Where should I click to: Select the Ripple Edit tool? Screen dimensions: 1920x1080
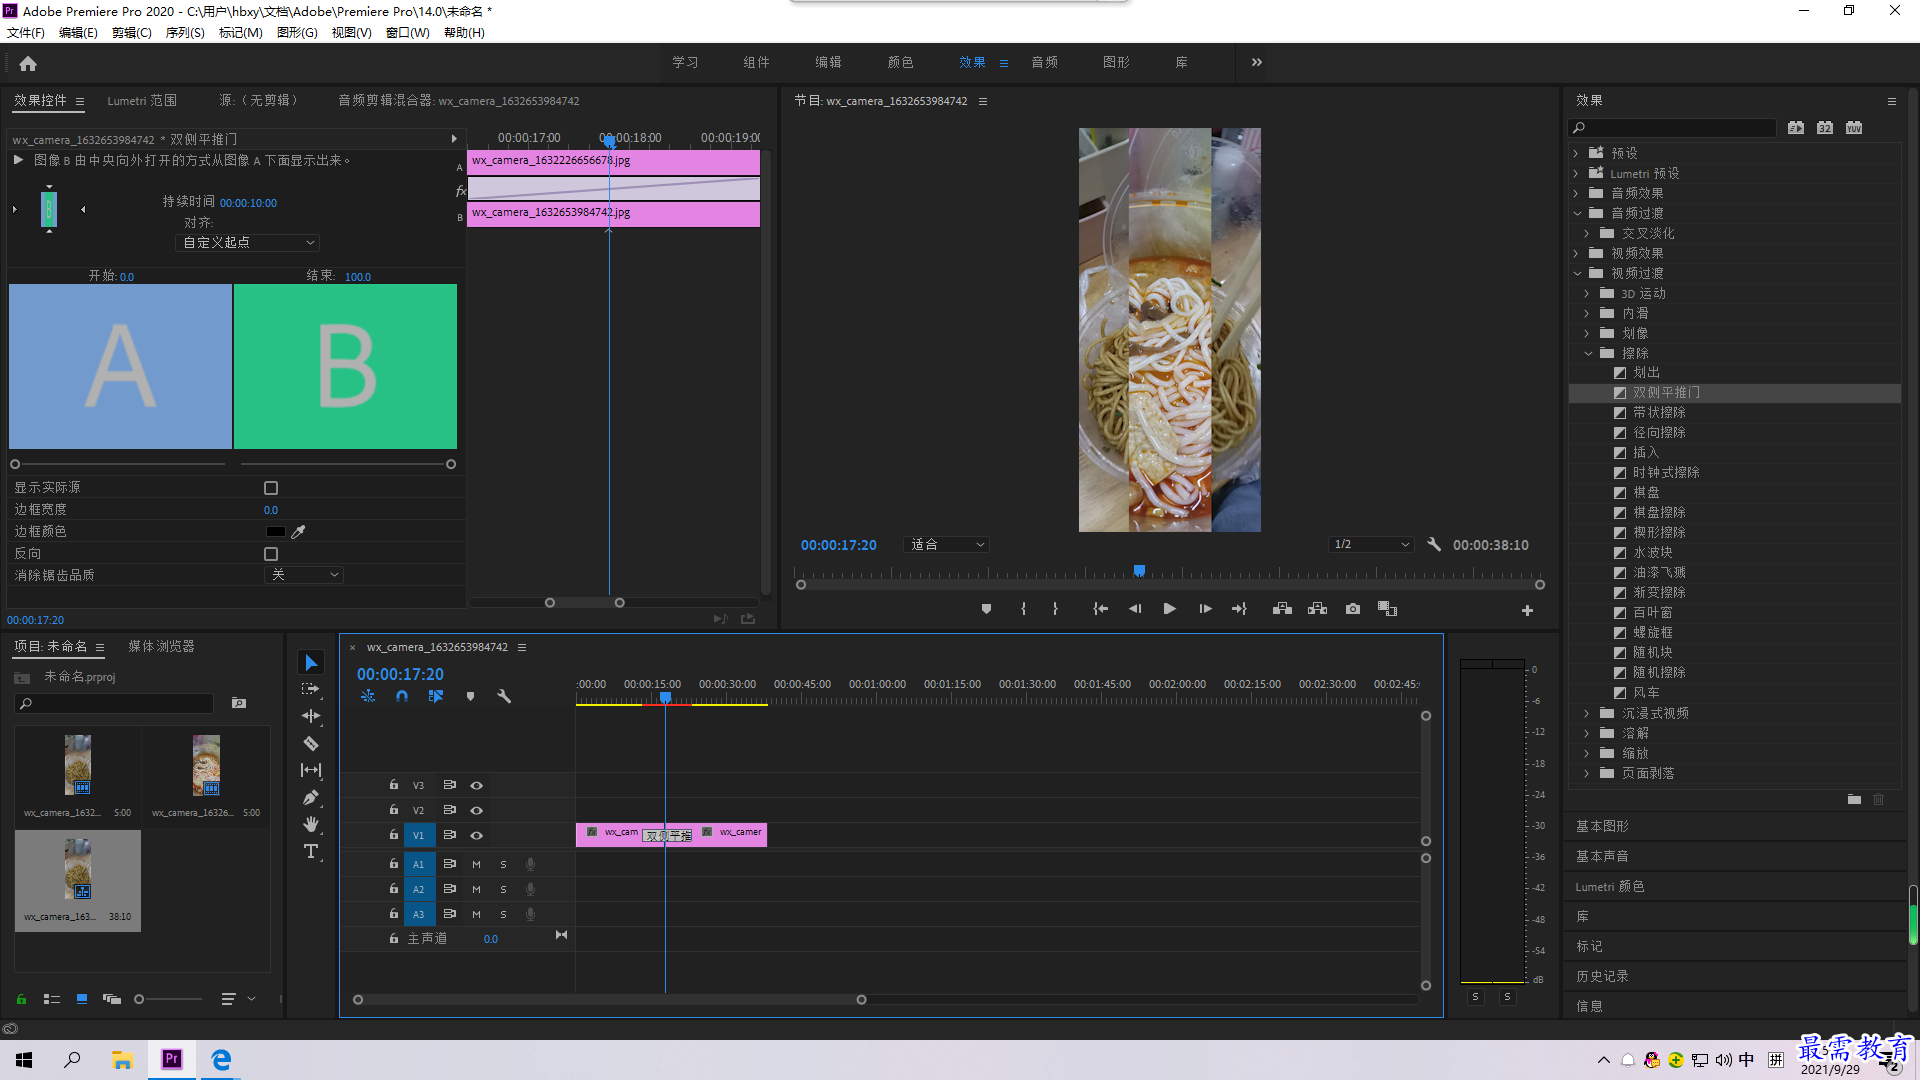click(311, 716)
